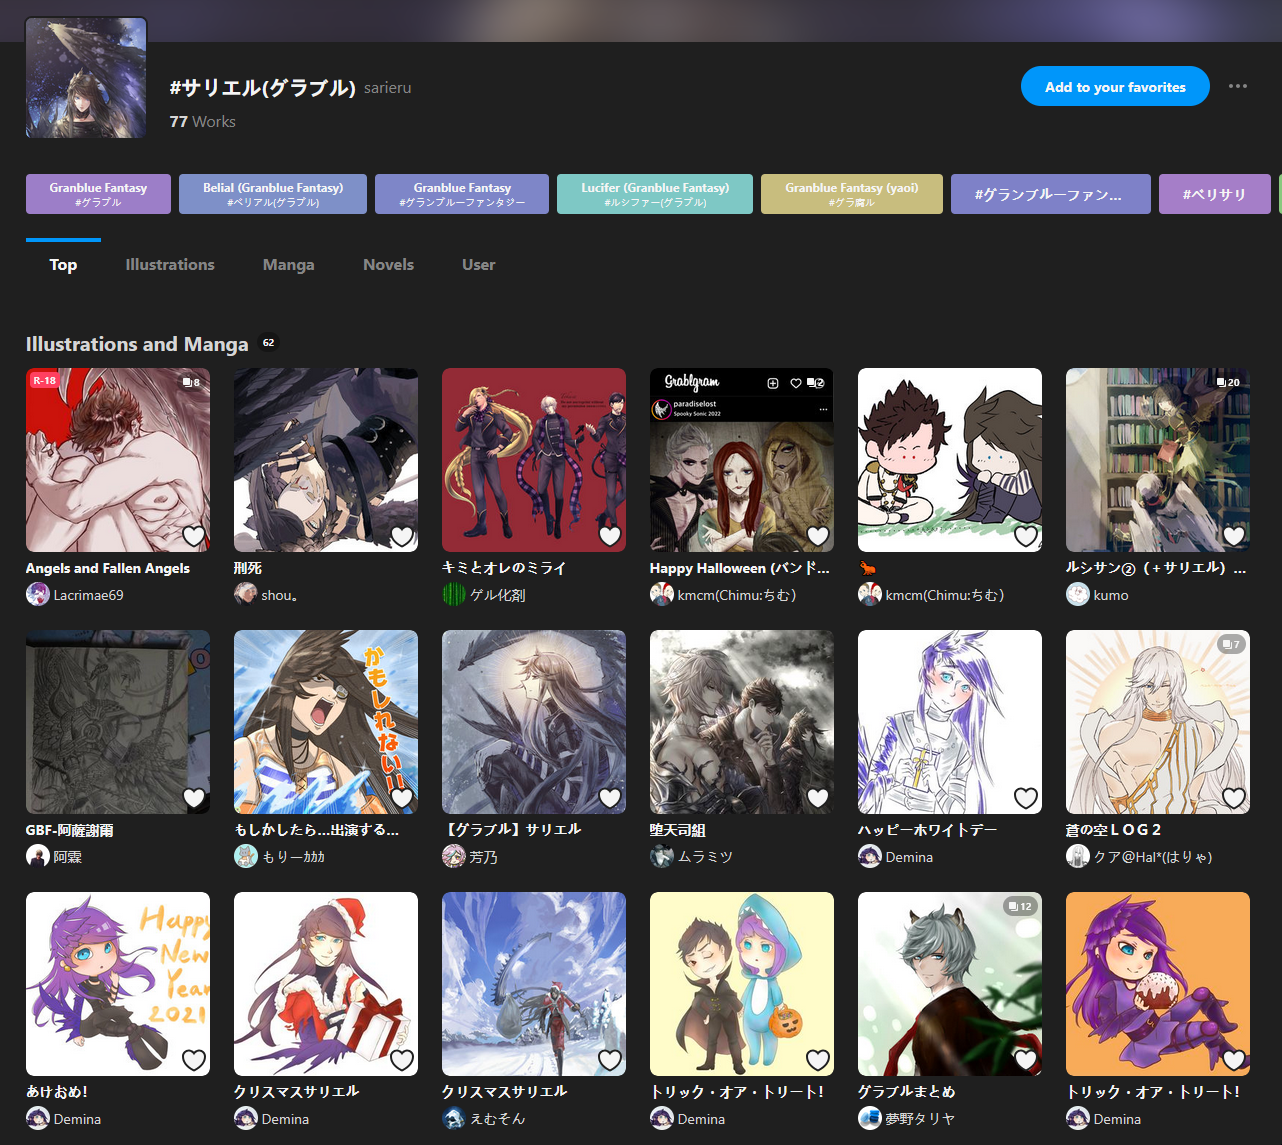Open the three-dot more options menu
The image size is (1282, 1145).
point(1238,86)
